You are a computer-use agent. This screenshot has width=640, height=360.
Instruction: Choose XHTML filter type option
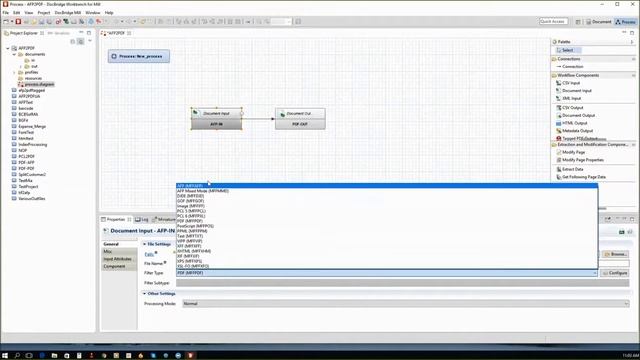click(387, 251)
